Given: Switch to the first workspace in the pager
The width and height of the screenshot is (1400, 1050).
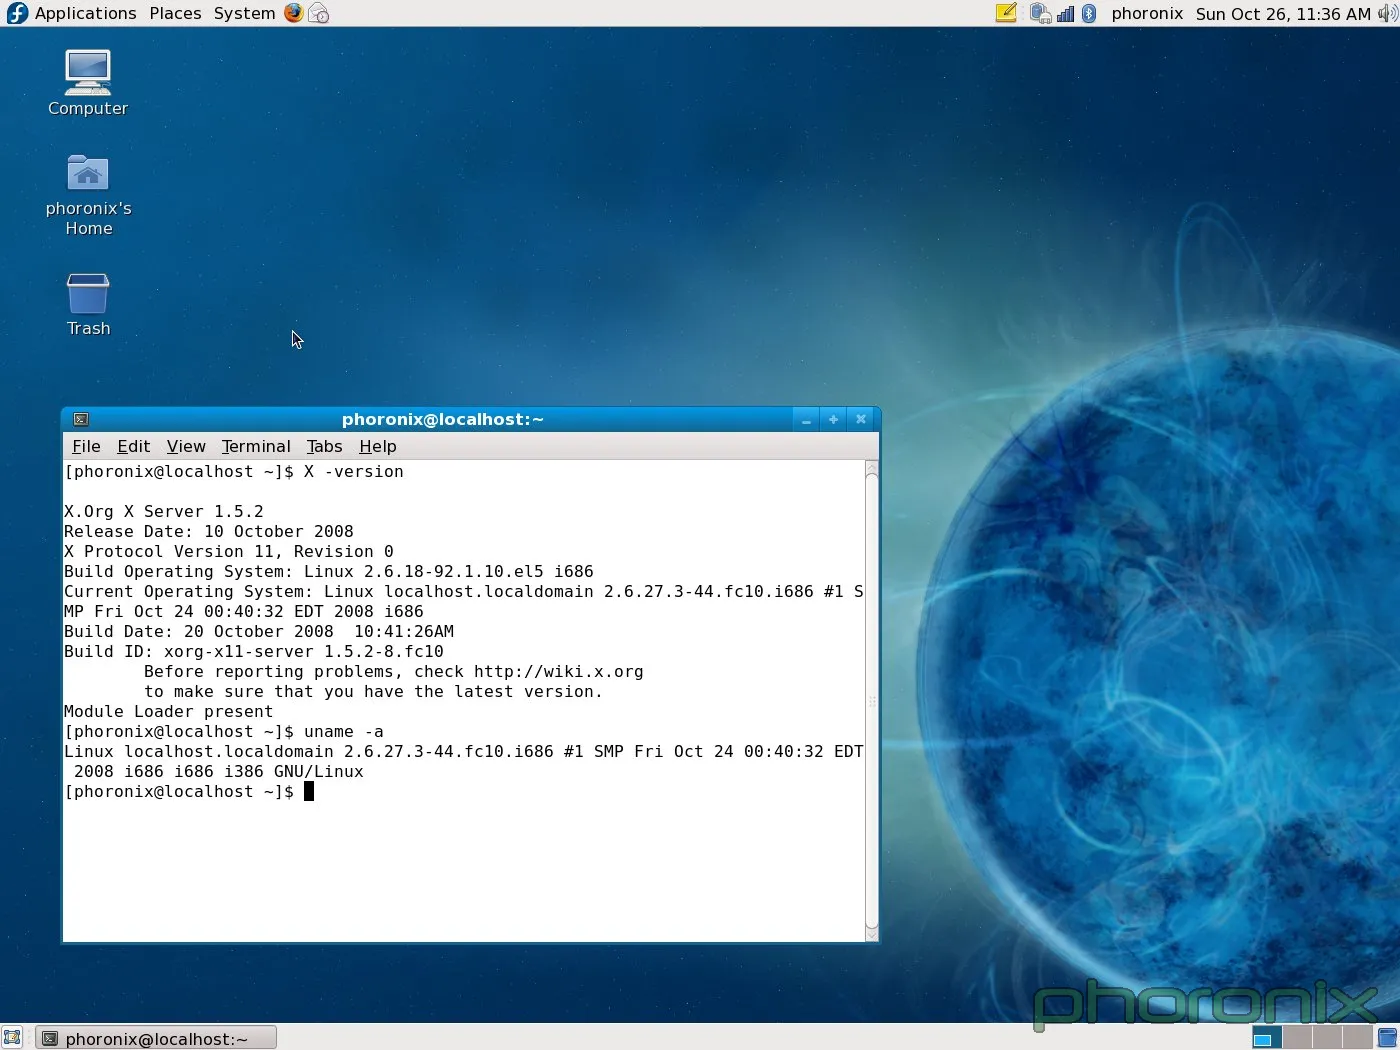Looking at the screenshot, I should point(1266,1038).
